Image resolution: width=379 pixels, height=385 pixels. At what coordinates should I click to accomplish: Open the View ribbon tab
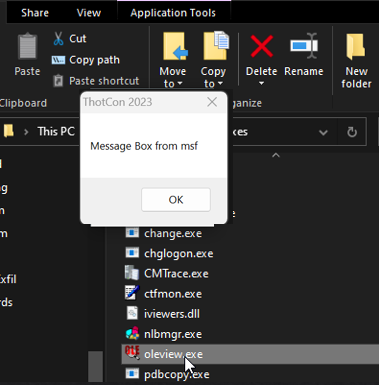[x=89, y=13]
